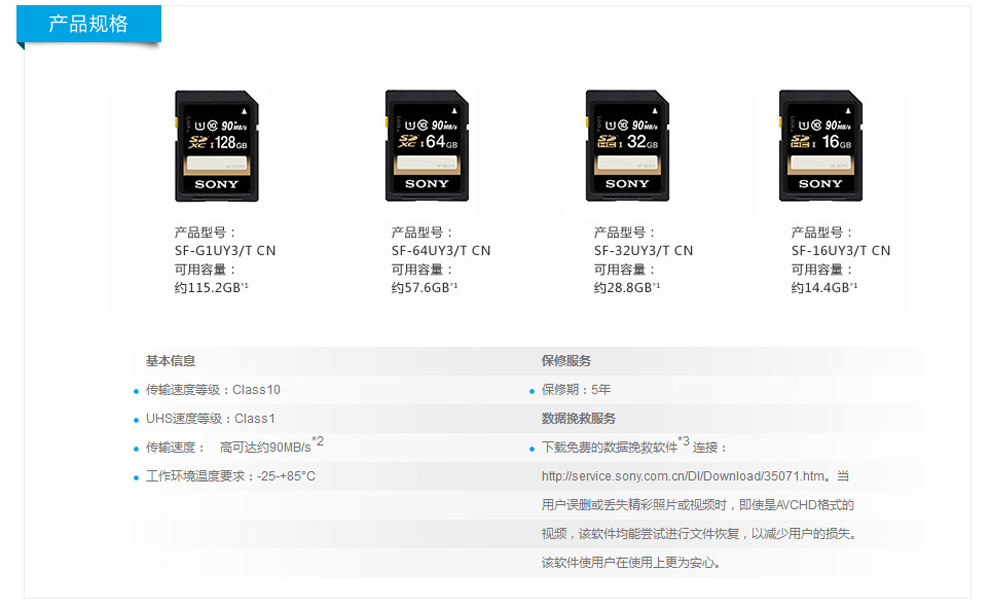Click the 产品规格 section header tab
The width and height of the screenshot is (990, 606).
pyautogui.click(x=89, y=24)
